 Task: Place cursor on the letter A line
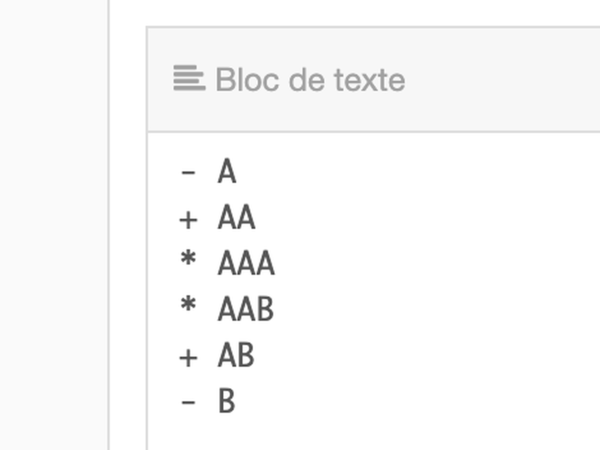227,172
